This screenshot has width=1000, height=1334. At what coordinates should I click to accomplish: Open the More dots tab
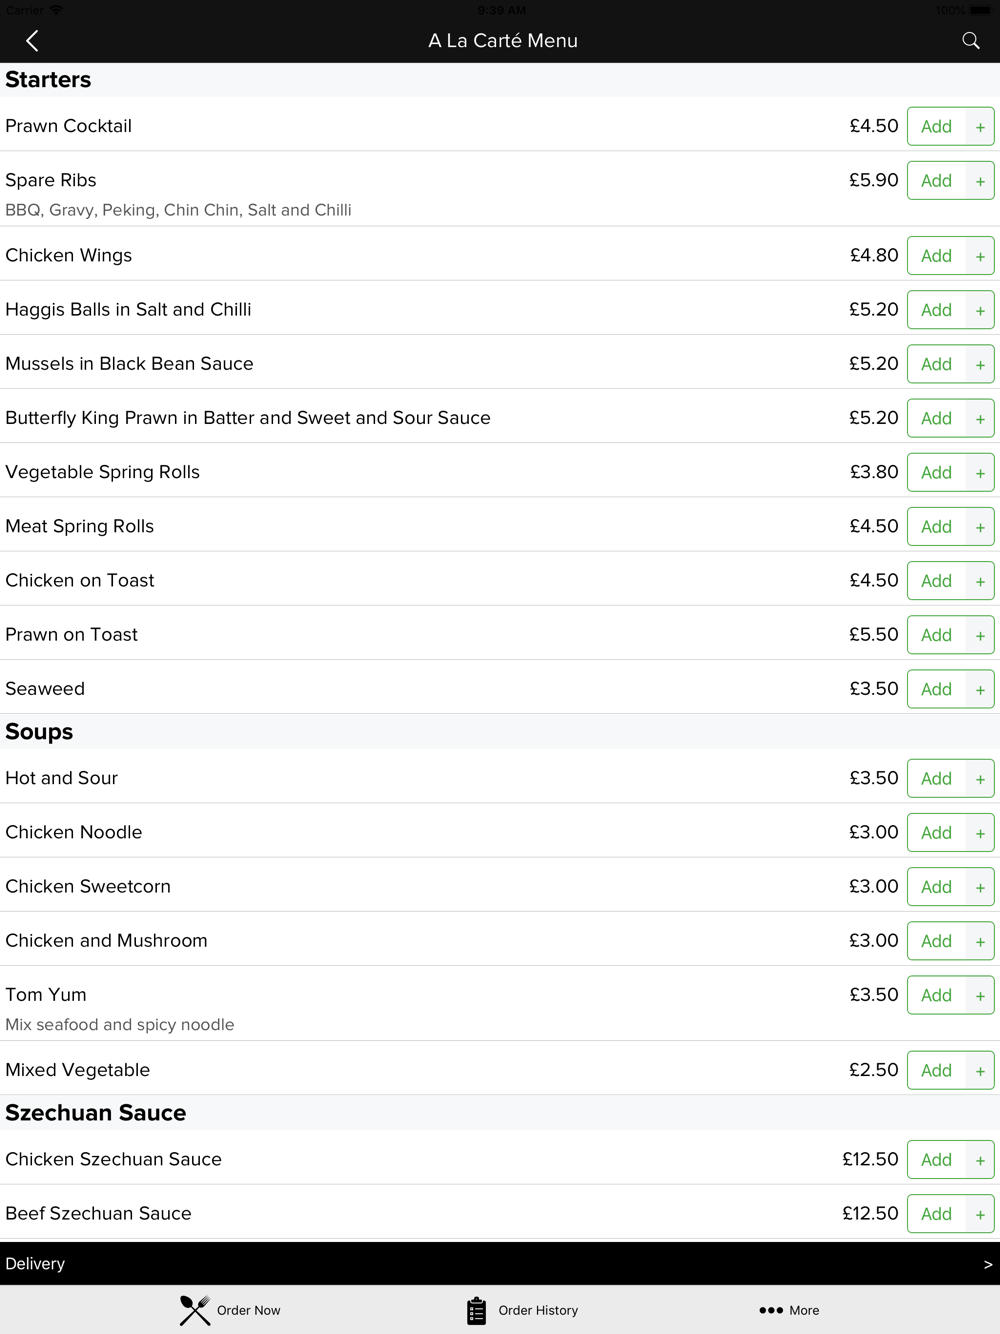pyautogui.click(x=789, y=1310)
